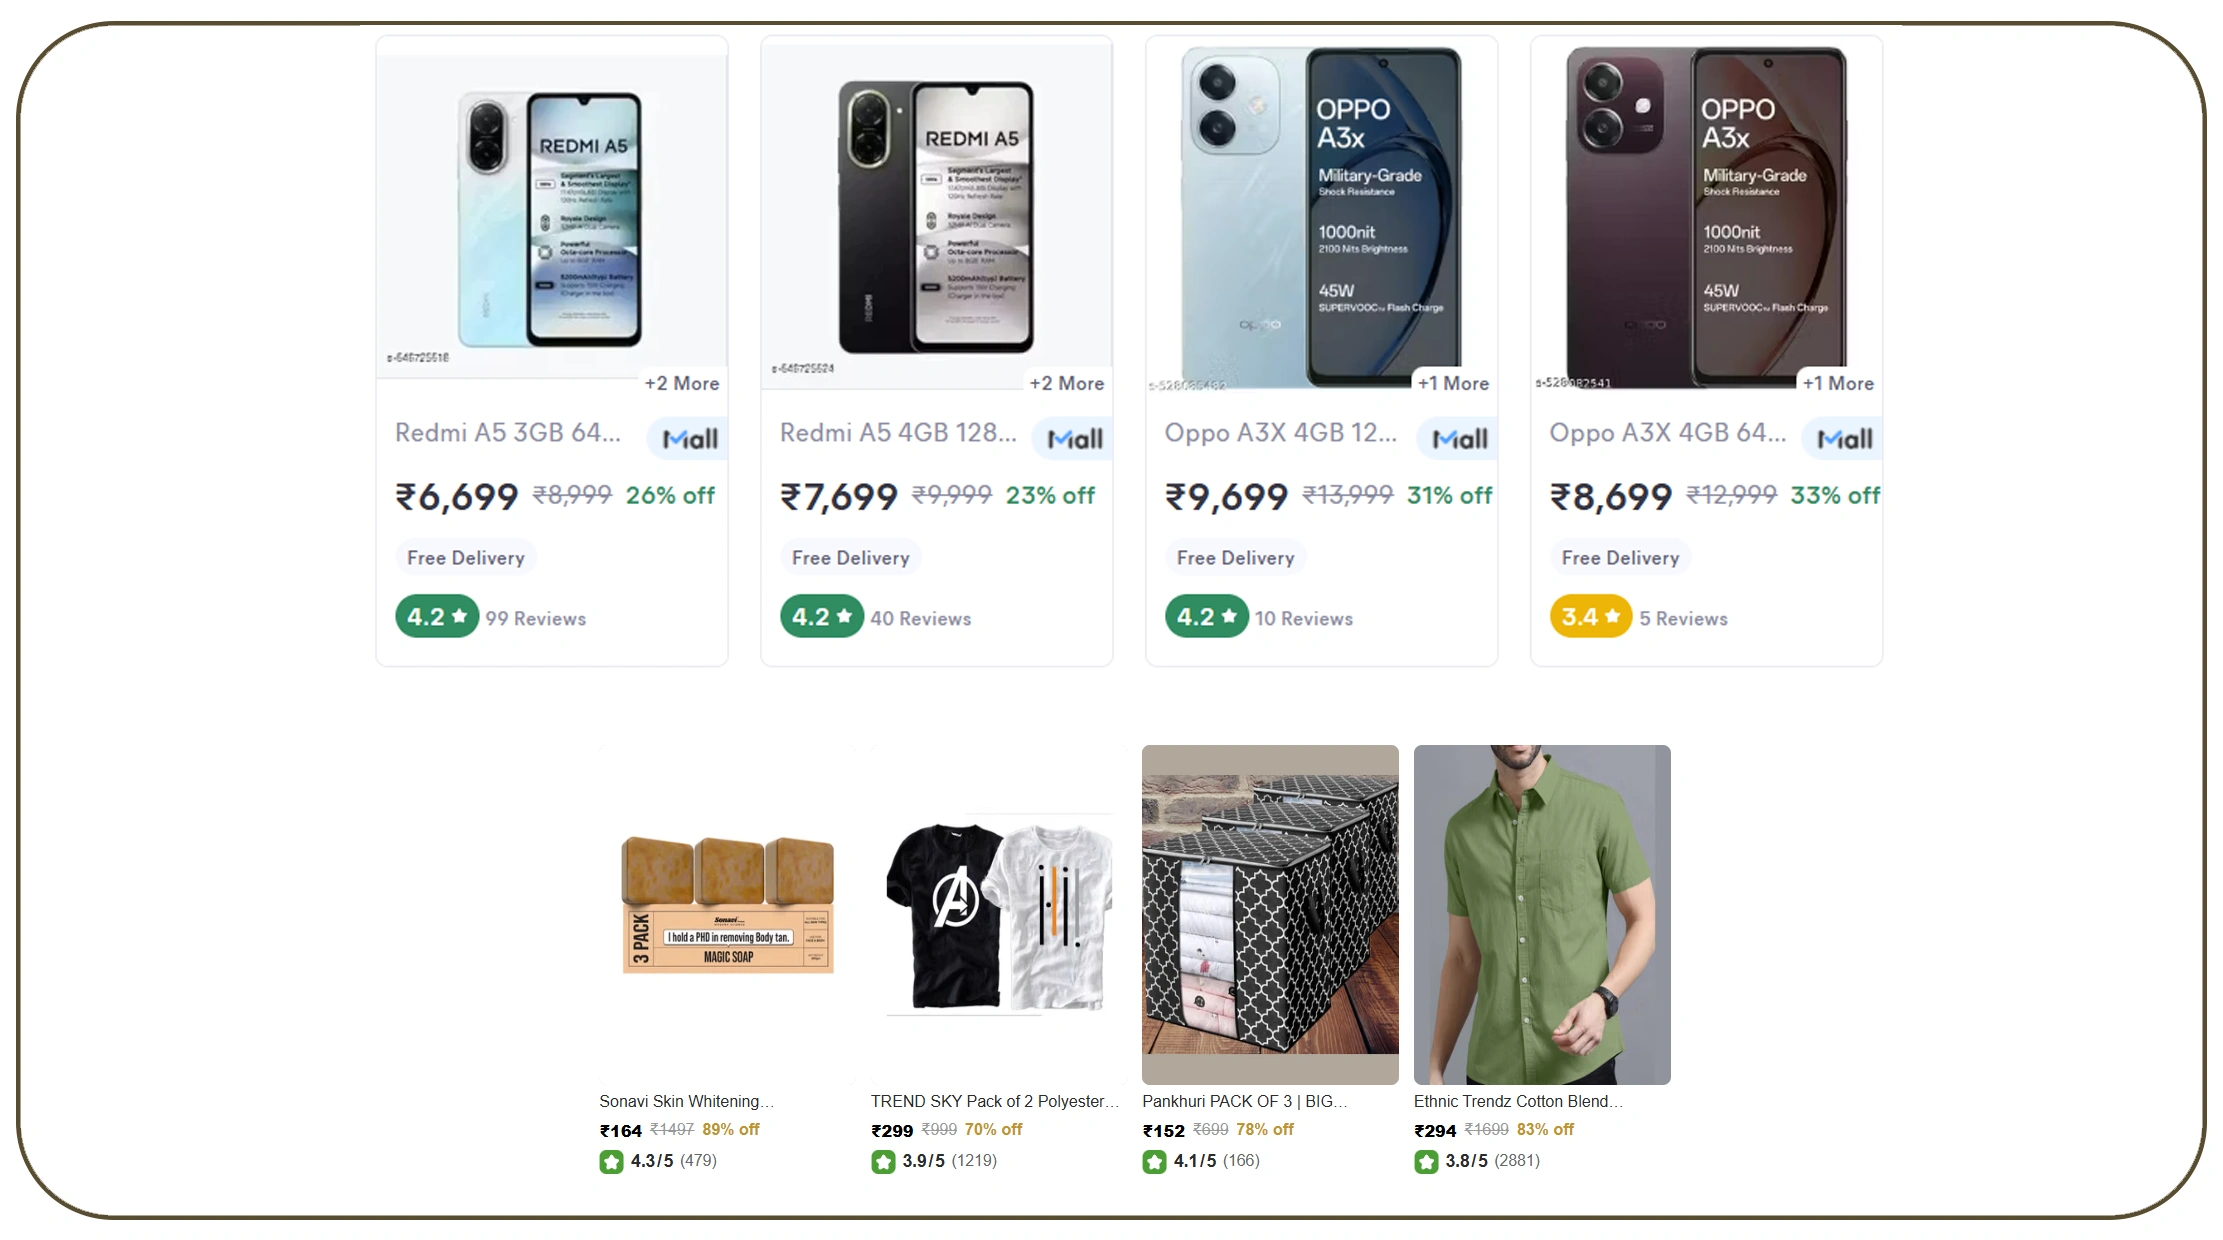This screenshot has height=1240, width=2223.
Task: Expand '+2 More' on Redmi A5 4GB
Action: [1067, 383]
